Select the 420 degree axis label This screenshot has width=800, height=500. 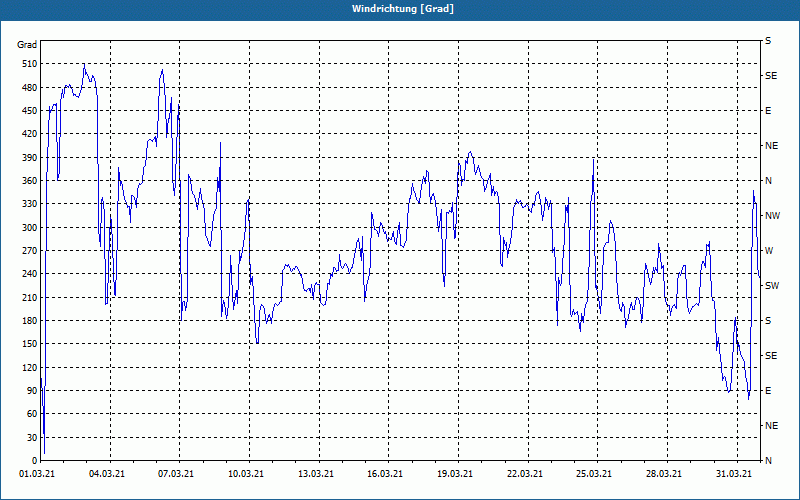(29, 134)
